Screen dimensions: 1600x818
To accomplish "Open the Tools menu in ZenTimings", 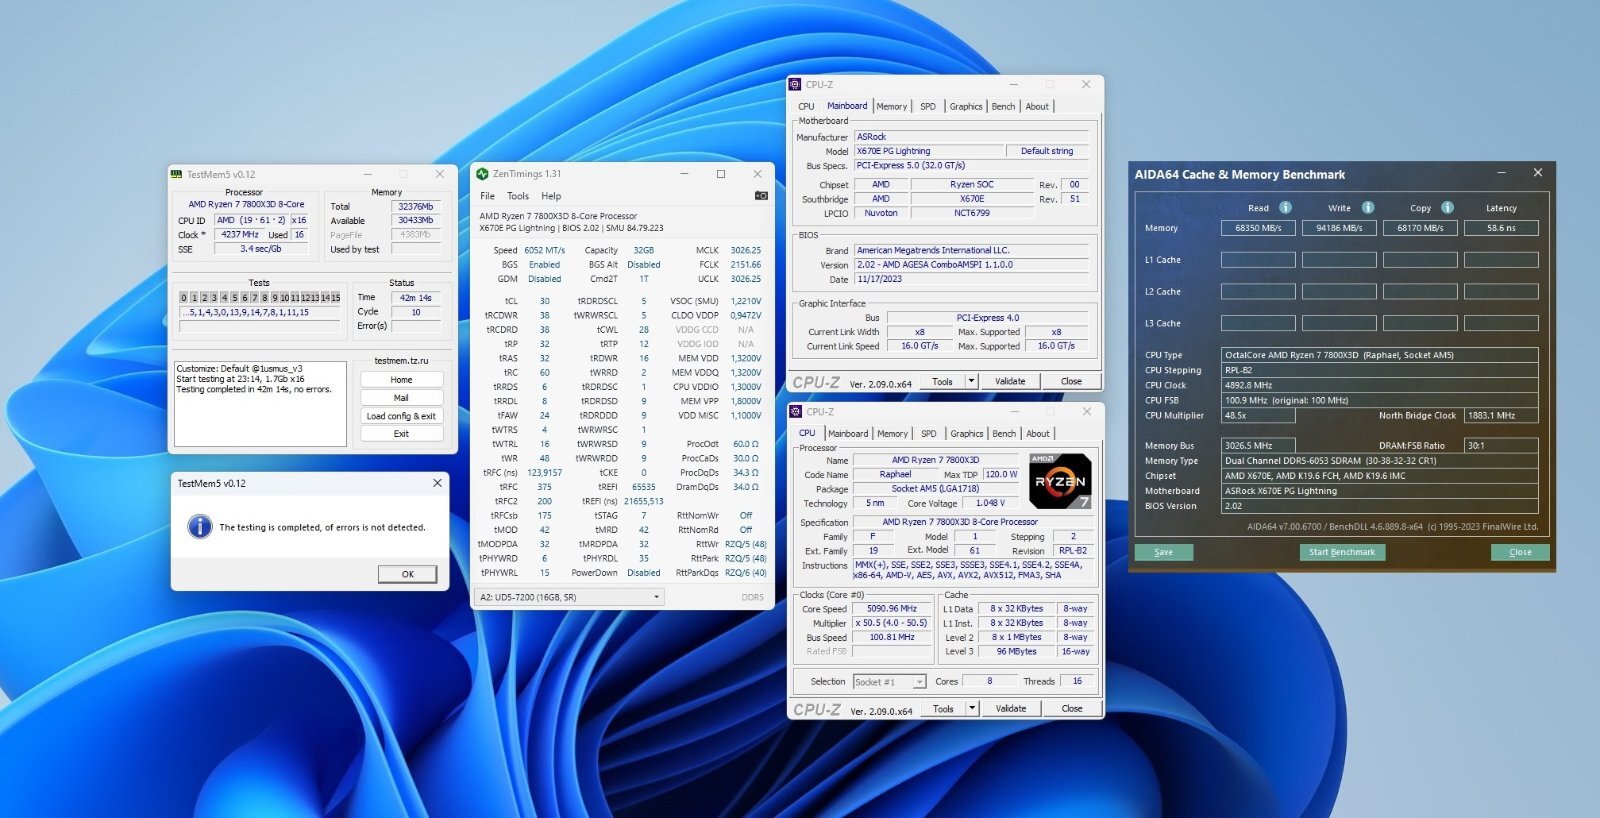I will [518, 196].
